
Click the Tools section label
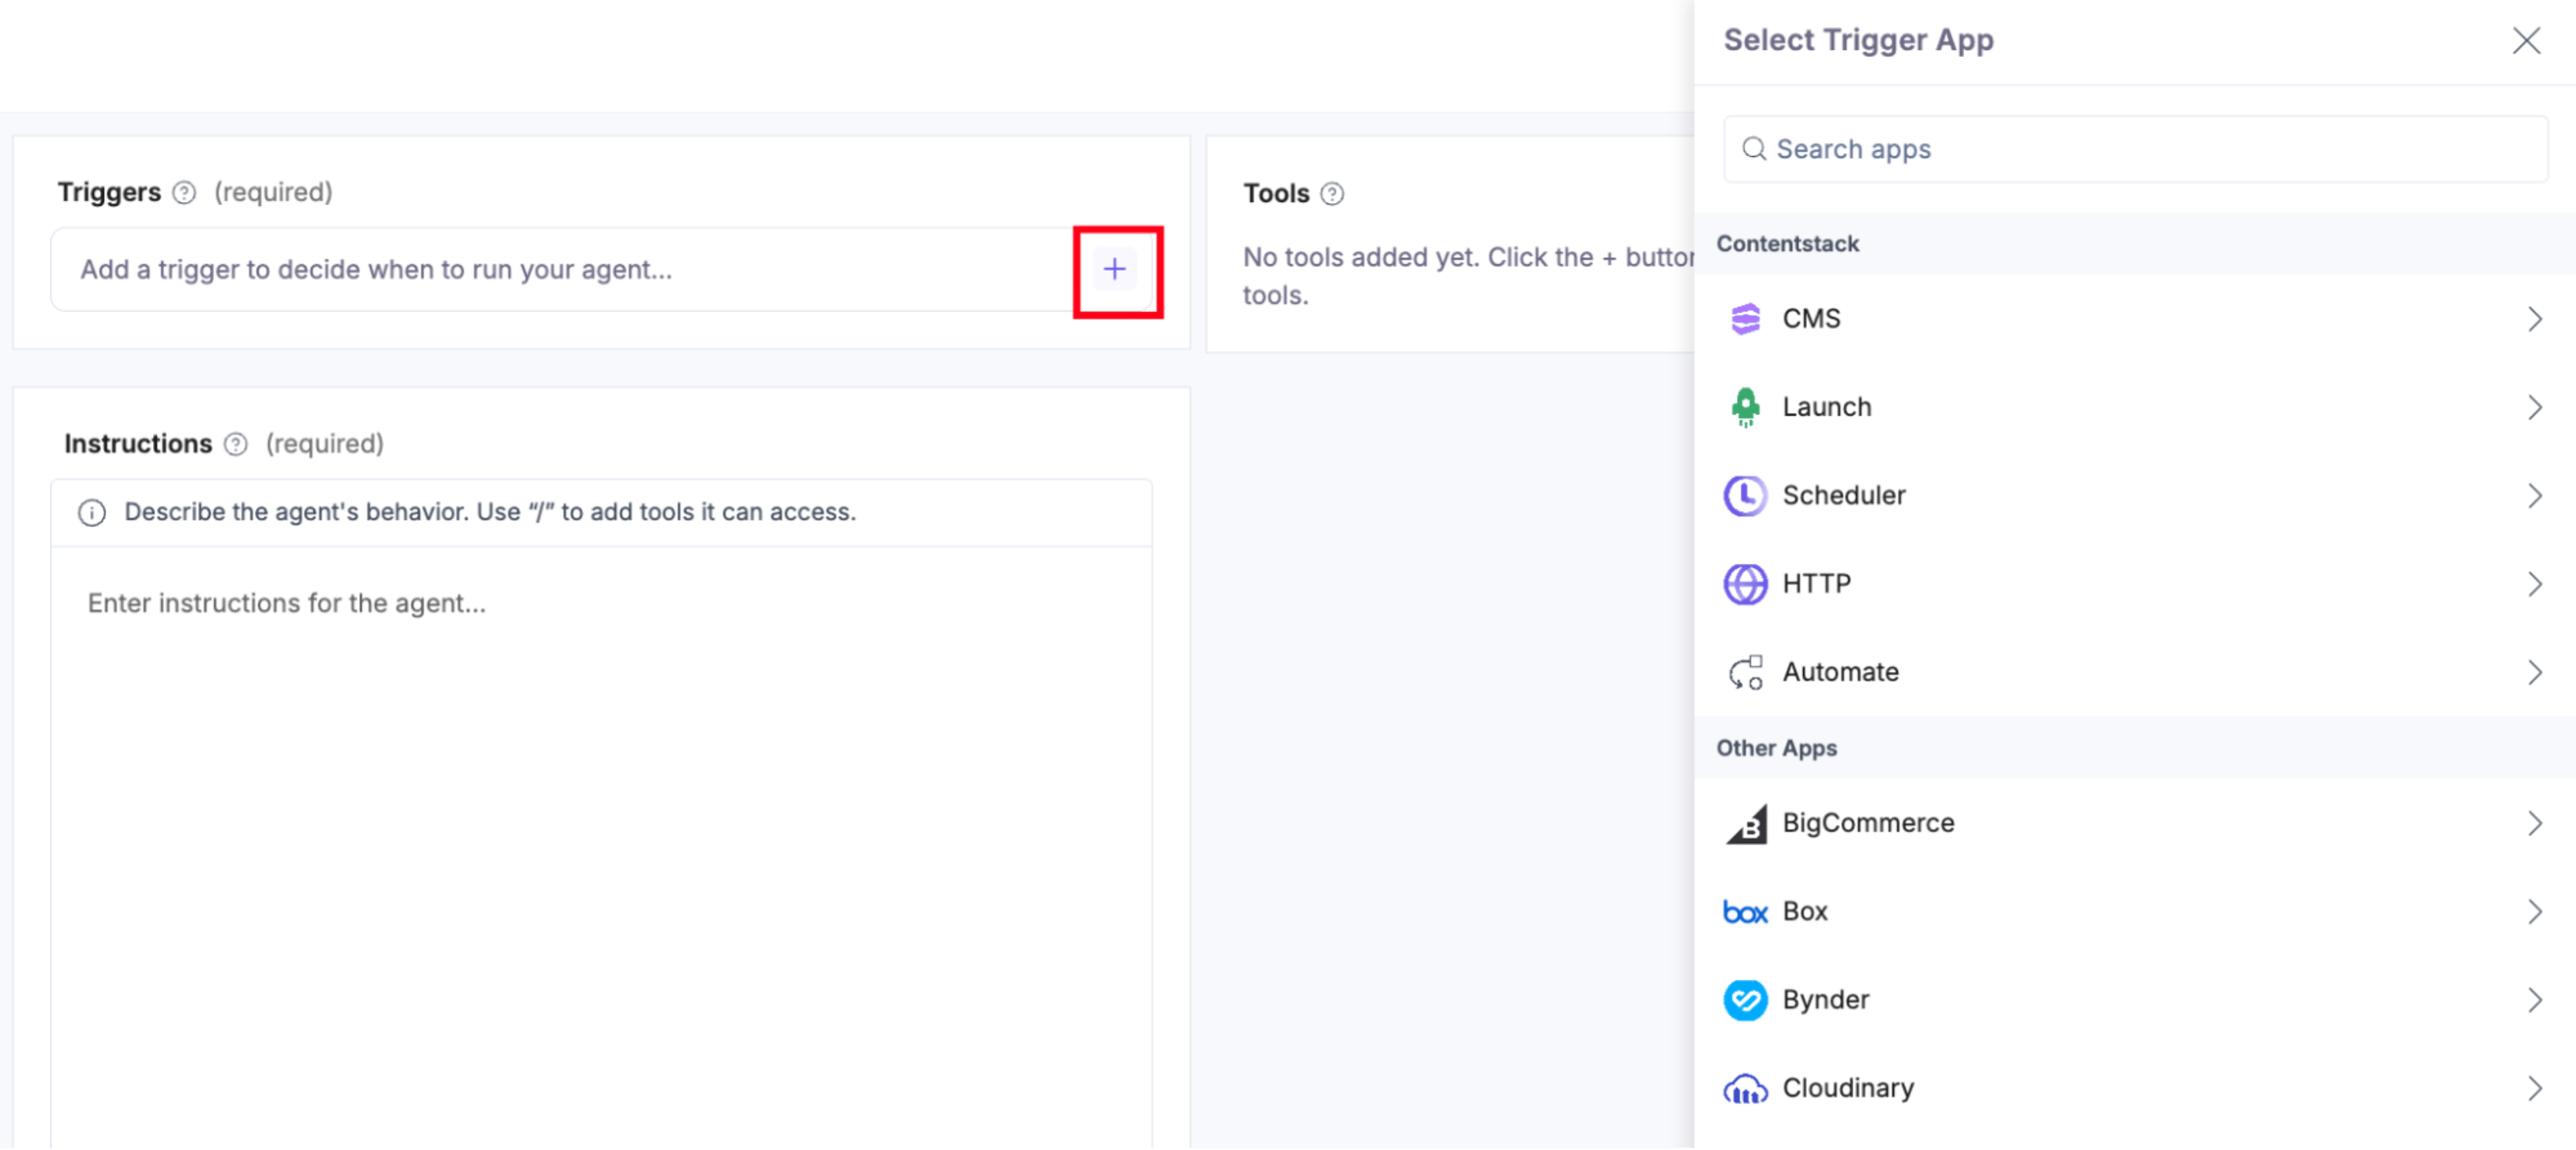click(1276, 194)
